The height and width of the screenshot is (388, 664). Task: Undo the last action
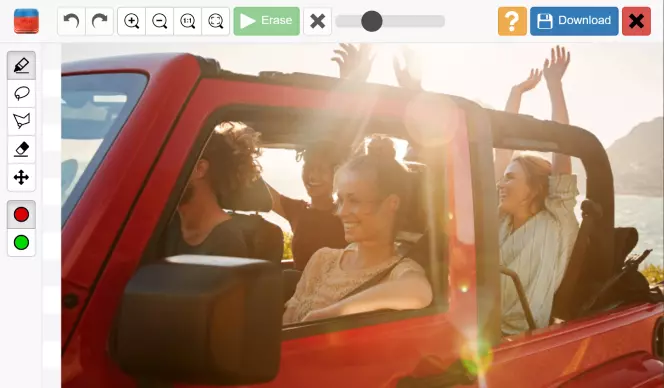click(x=72, y=21)
